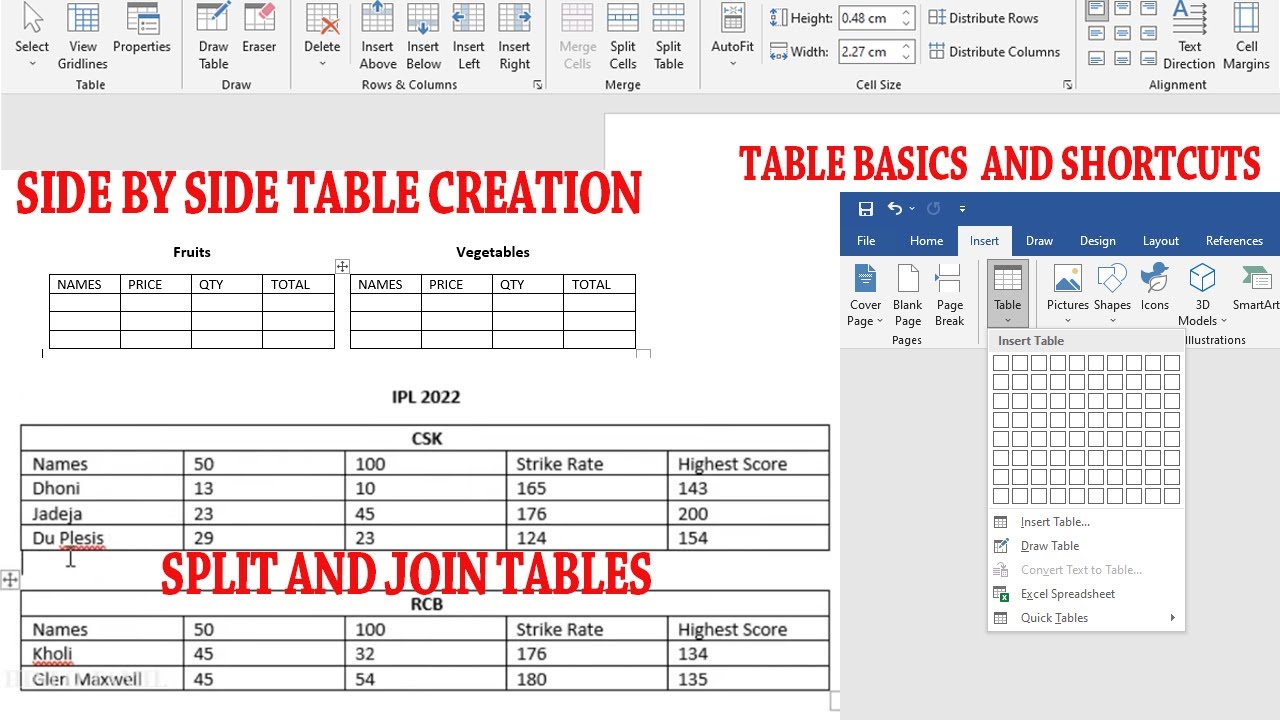Add a column using Insert Left
Viewport: 1280px width, 720px height.
[x=468, y=36]
